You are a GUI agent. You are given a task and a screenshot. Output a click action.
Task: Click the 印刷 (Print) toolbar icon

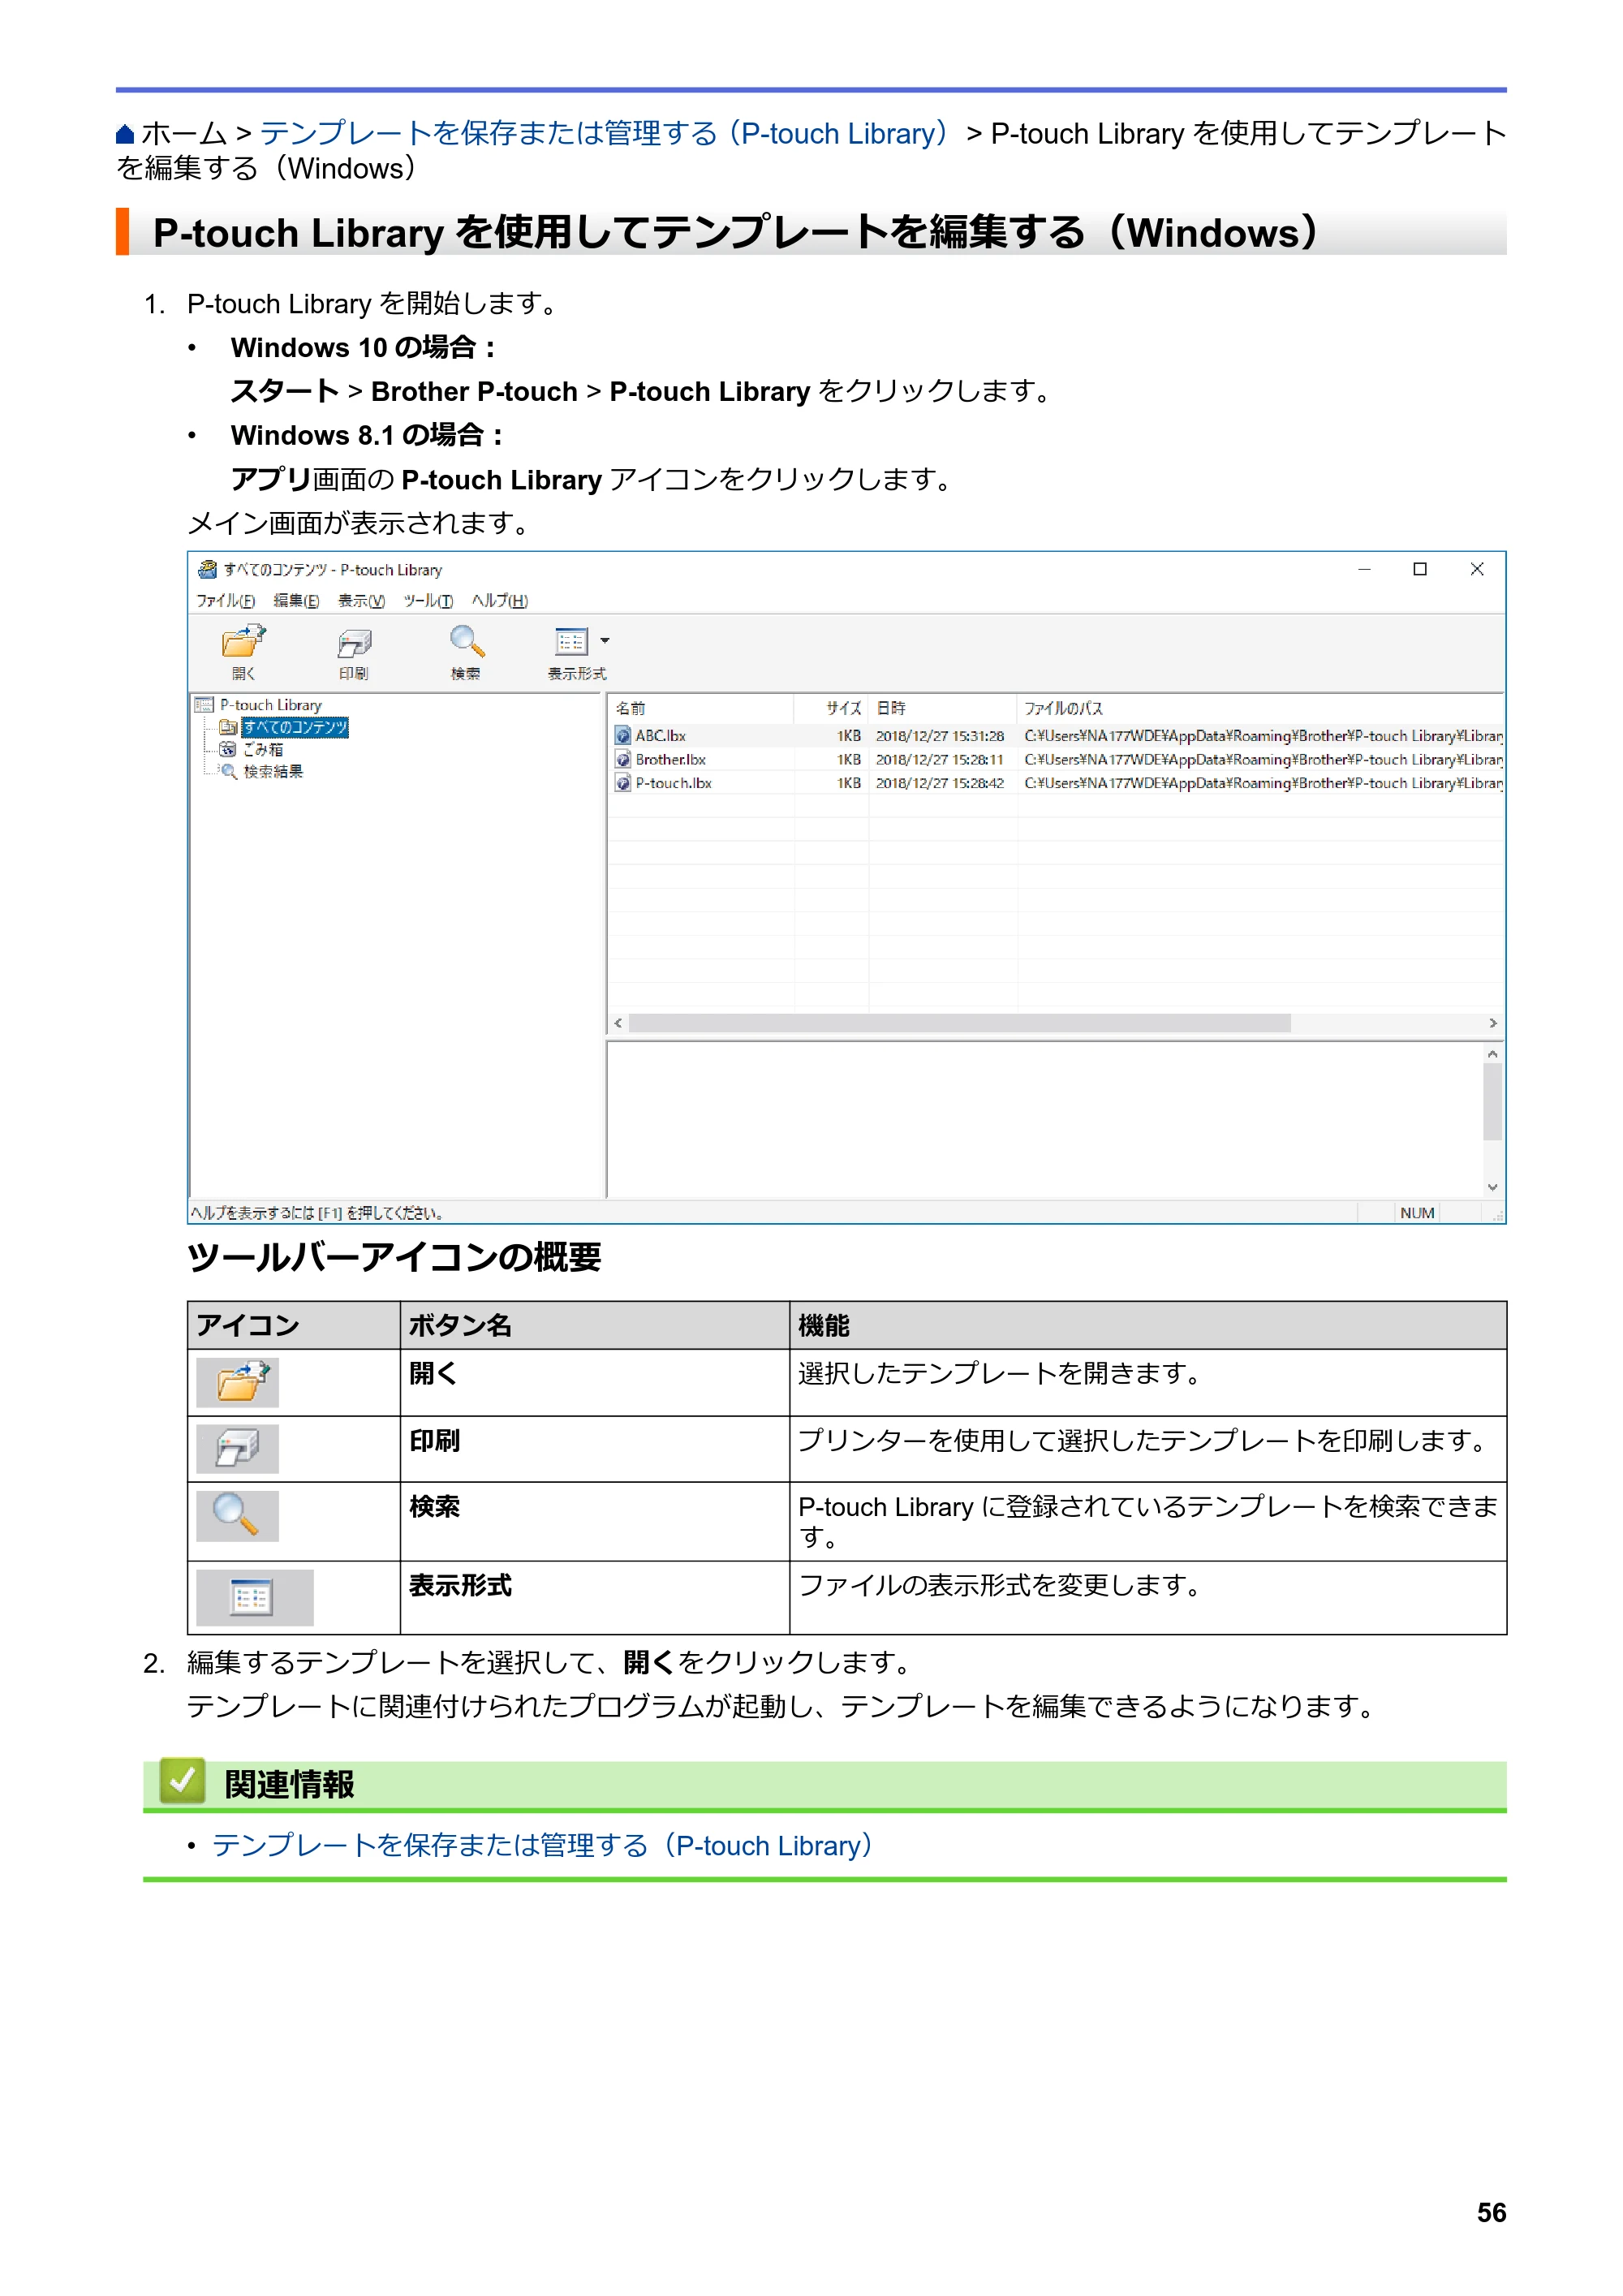coord(353,642)
